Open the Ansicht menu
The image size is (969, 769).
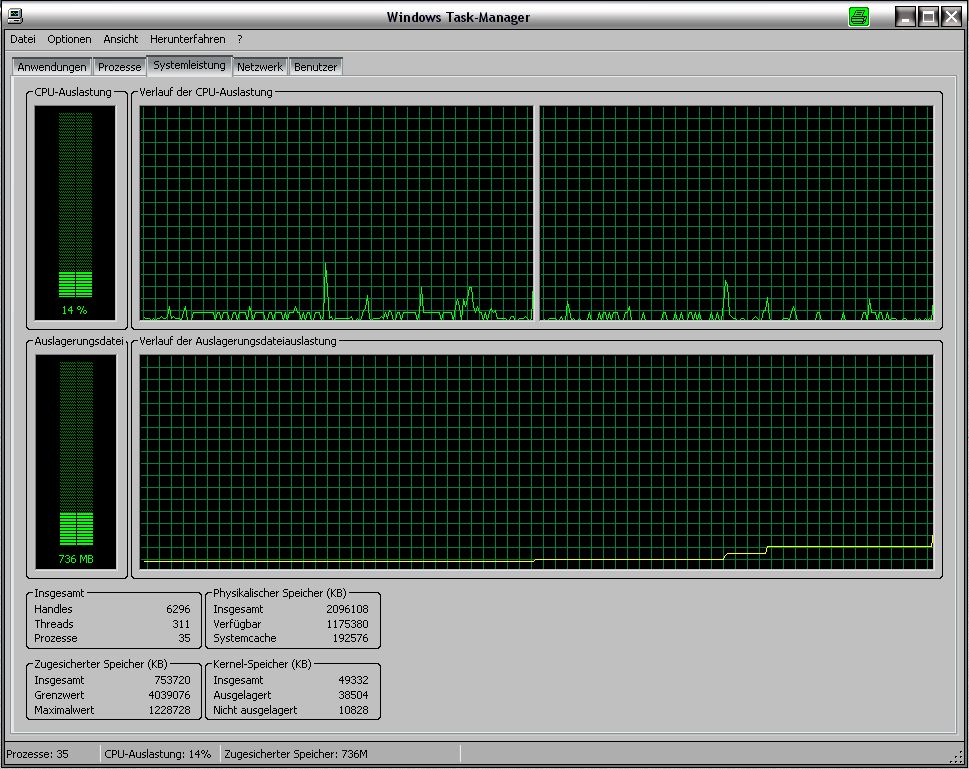(x=121, y=39)
